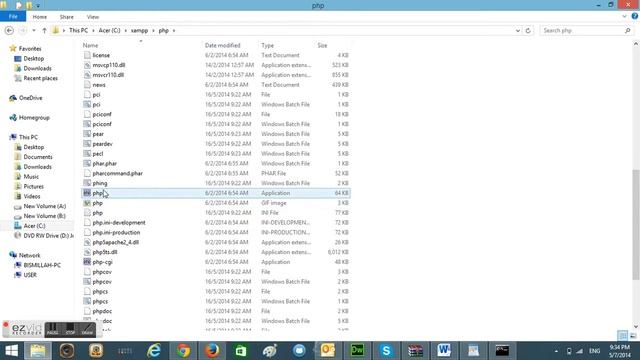This screenshot has width=640, height=360.
Task: Select OneDrive in the navigation pane
Action: (x=30, y=98)
